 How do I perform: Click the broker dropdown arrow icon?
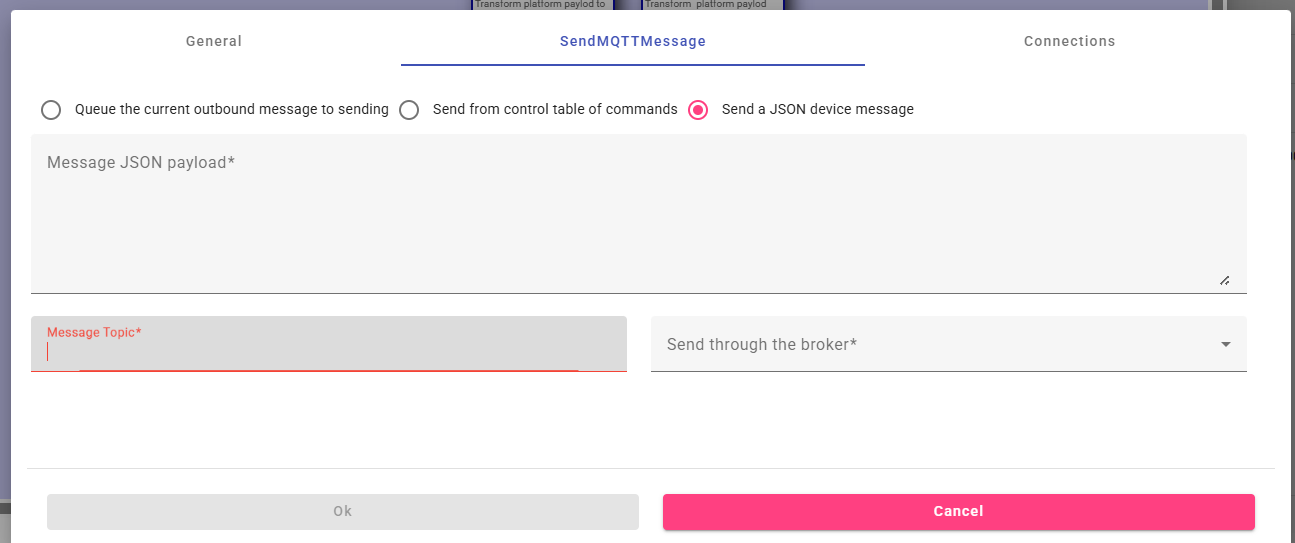1226,344
